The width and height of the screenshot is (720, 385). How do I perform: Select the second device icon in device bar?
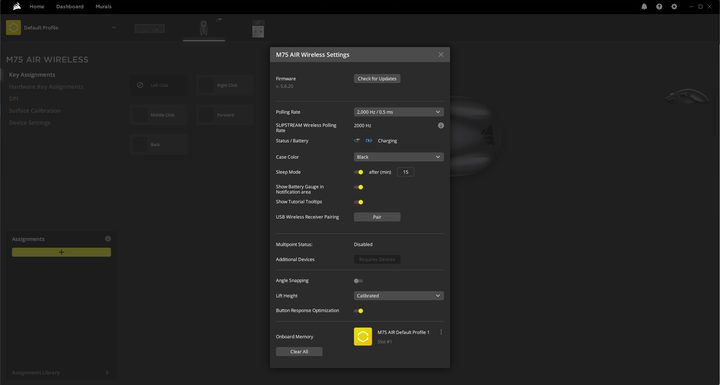(x=258, y=29)
